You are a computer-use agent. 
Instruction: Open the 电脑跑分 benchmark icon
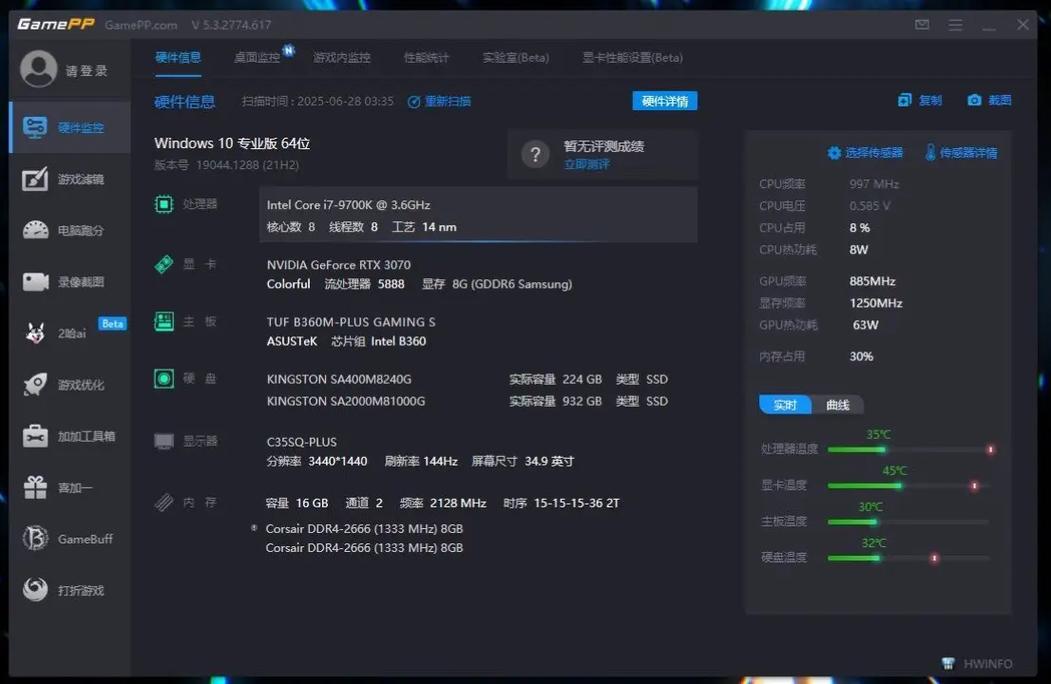pos(36,230)
